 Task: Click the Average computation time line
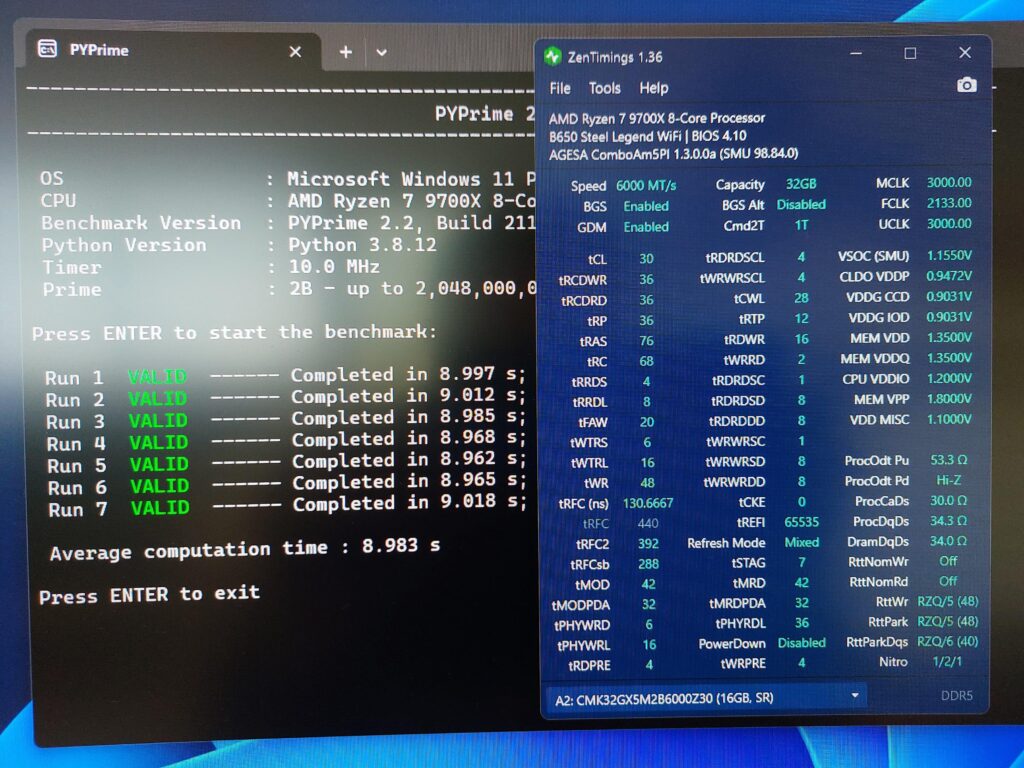click(x=245, y=549)
